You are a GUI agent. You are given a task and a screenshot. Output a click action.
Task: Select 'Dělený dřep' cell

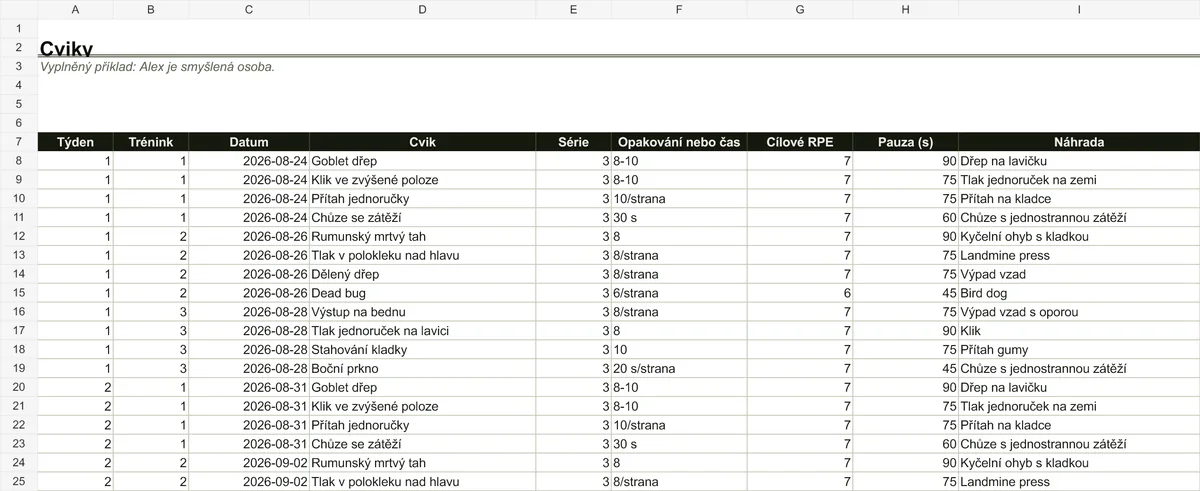click(x=422, y=274)
